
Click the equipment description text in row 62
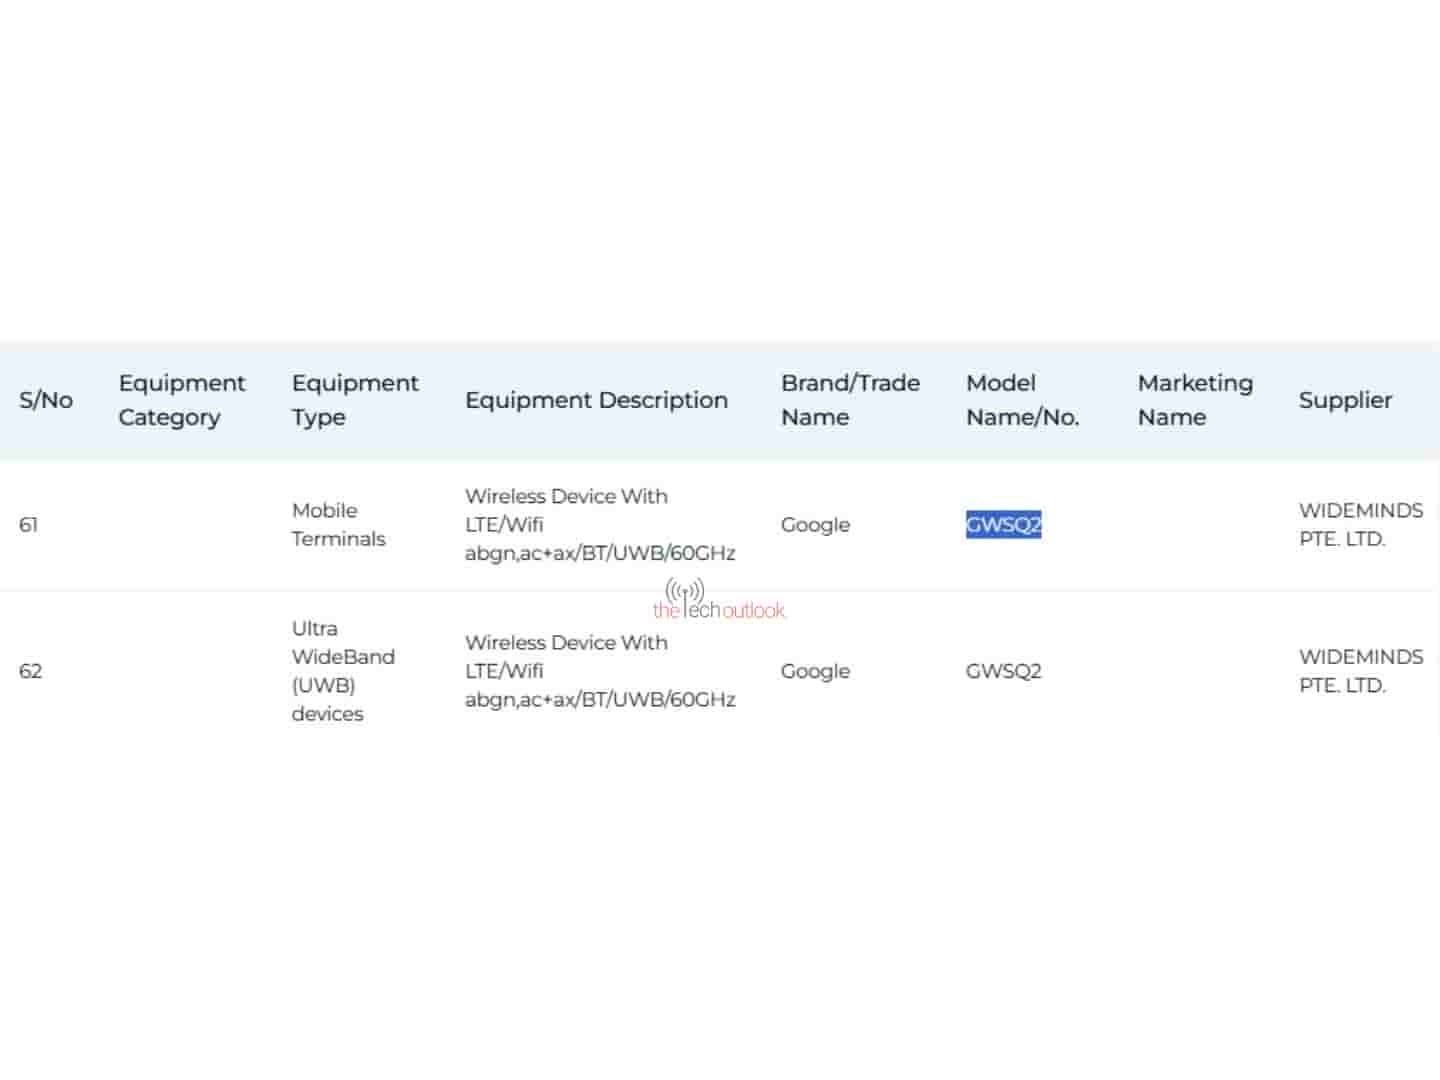tap(600, 671)
